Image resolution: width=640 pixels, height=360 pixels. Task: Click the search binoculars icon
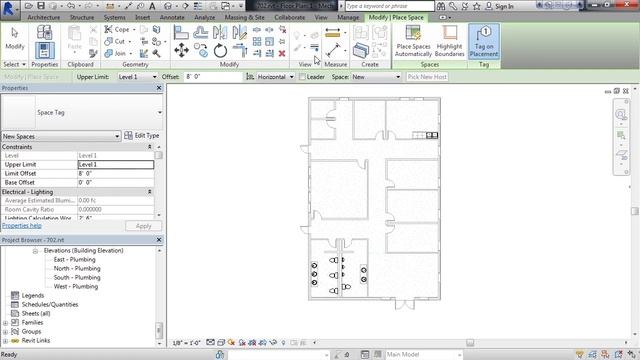(441, 6)
